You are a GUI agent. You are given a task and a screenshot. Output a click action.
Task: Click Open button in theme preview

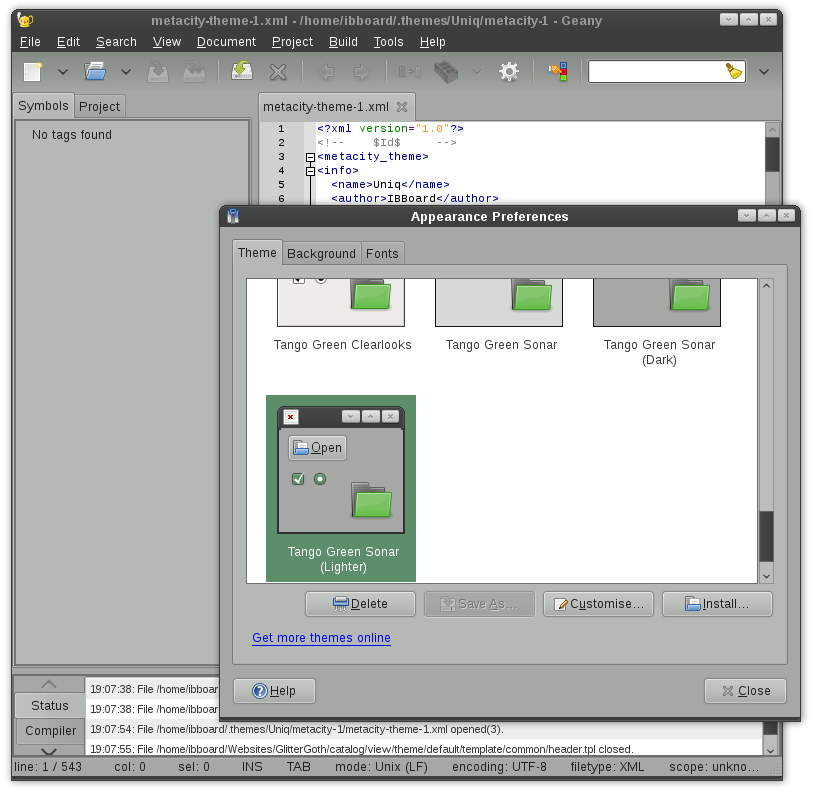[318, 448]
